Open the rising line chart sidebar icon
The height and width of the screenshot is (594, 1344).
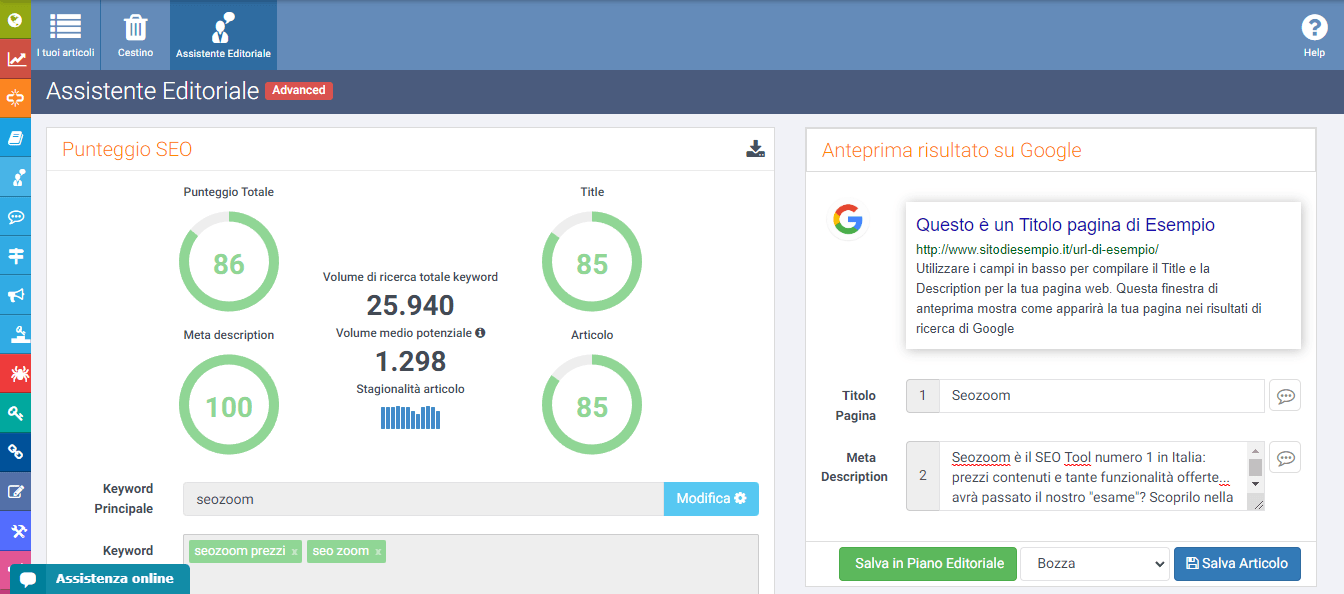(16, 59)
